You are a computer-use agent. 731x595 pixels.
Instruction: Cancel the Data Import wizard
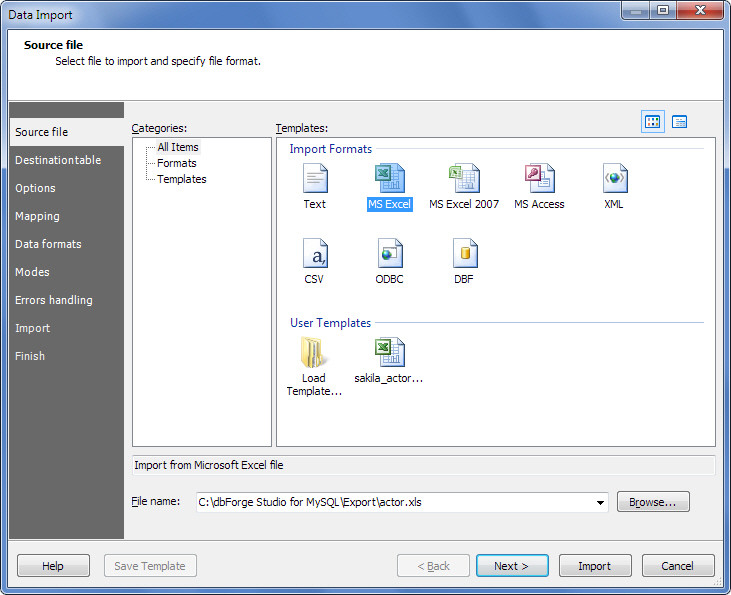(678, 566)
